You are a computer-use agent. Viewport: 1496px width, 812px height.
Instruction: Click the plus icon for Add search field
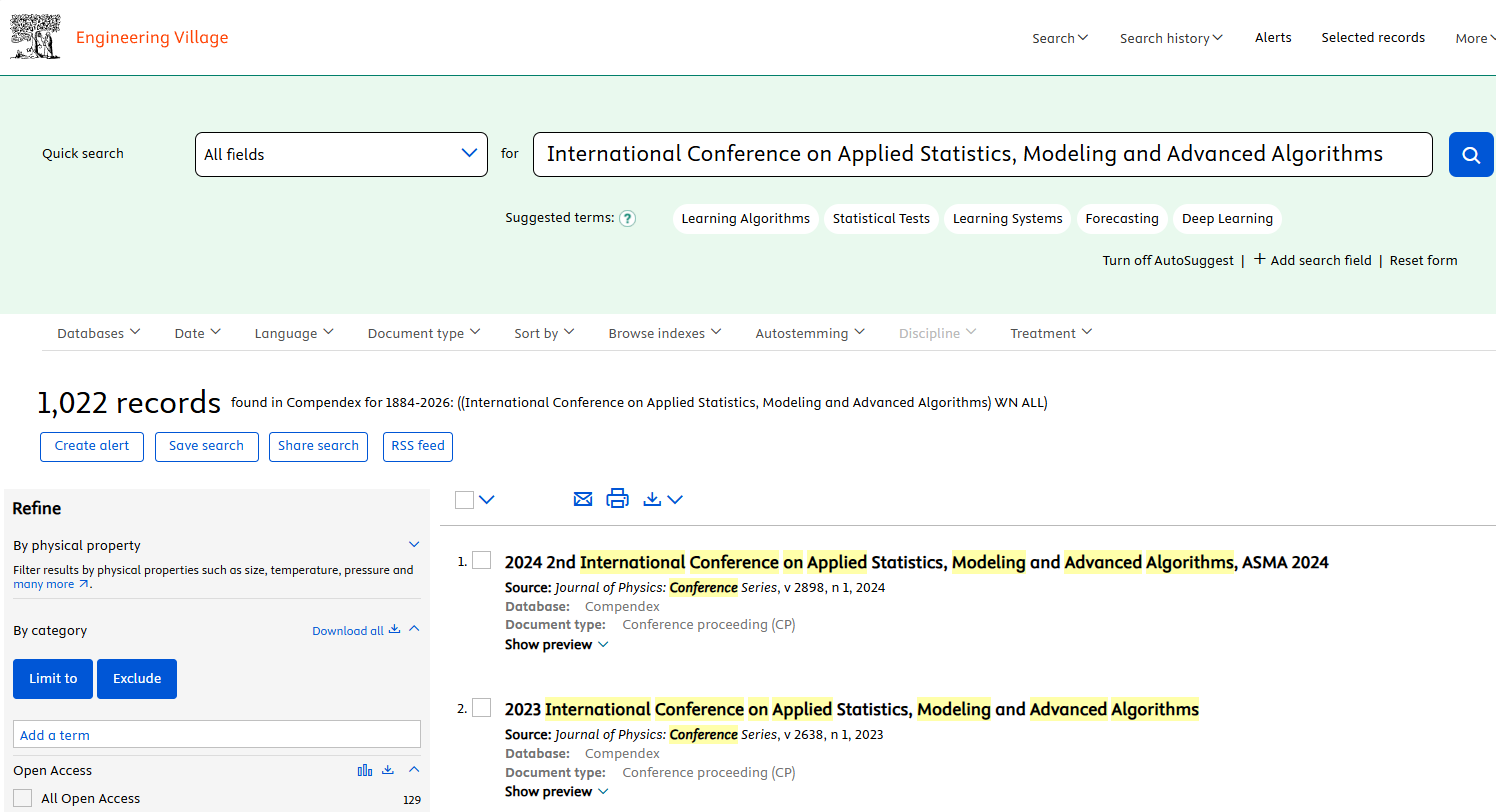click(1260, 259)
